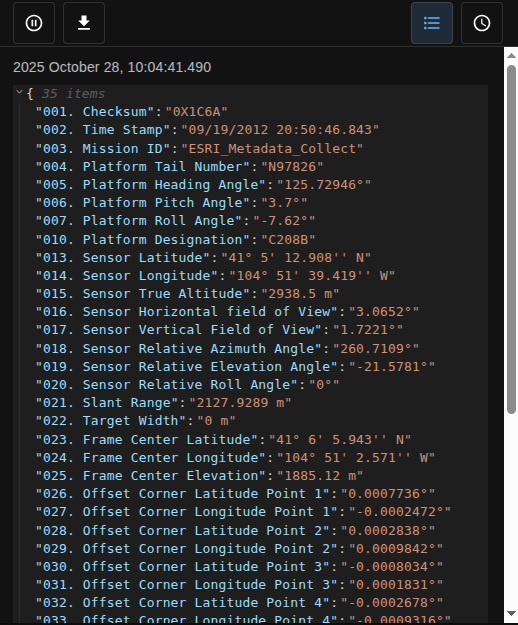Screen dimensions: 518x625
Task: Click the vertical scrollbar thumb
Action: 511,240
